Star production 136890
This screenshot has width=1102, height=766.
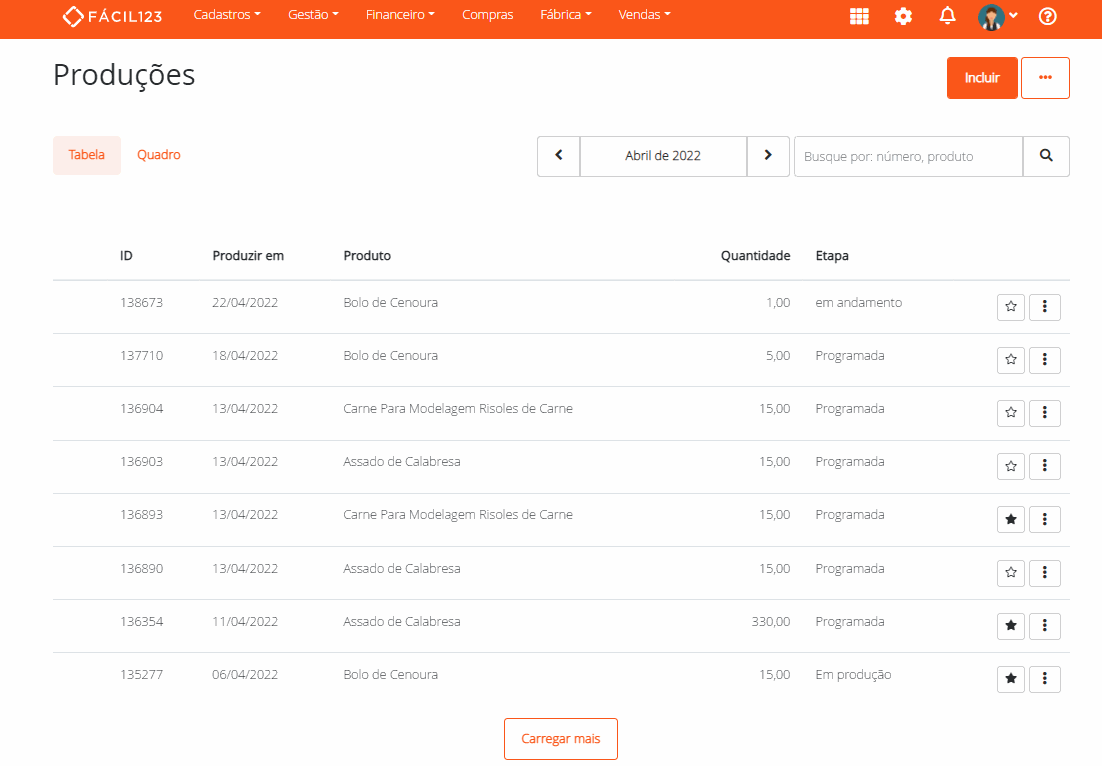tap(1011, 573)
